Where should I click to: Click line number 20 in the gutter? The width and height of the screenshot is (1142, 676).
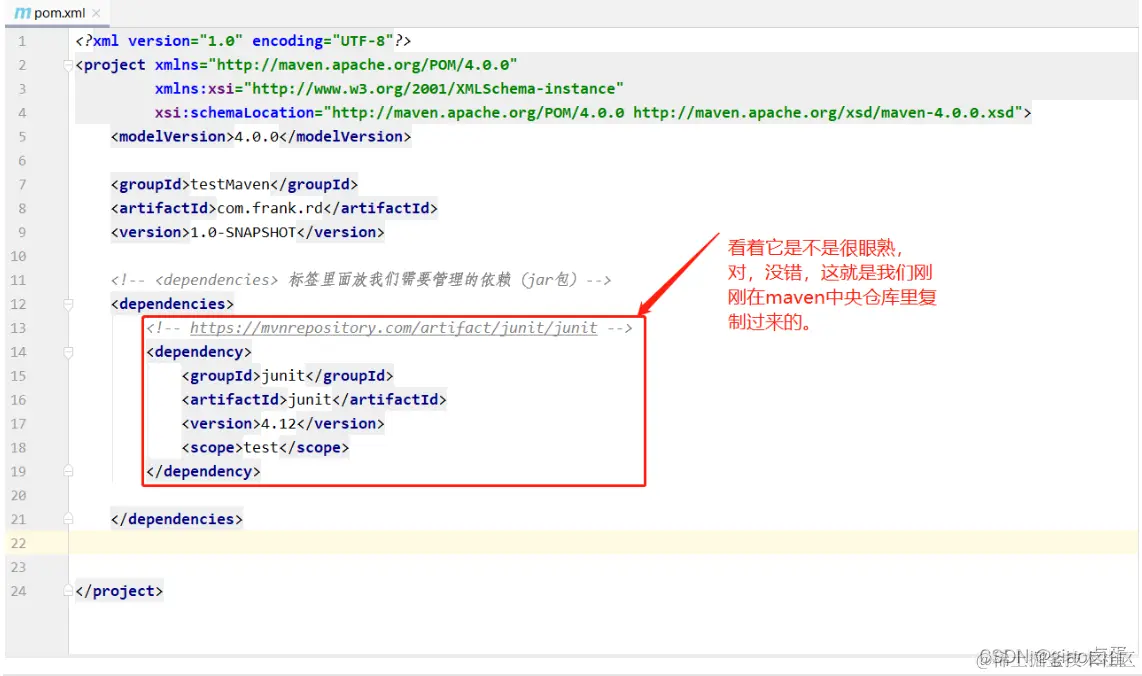tap(18, 495)
